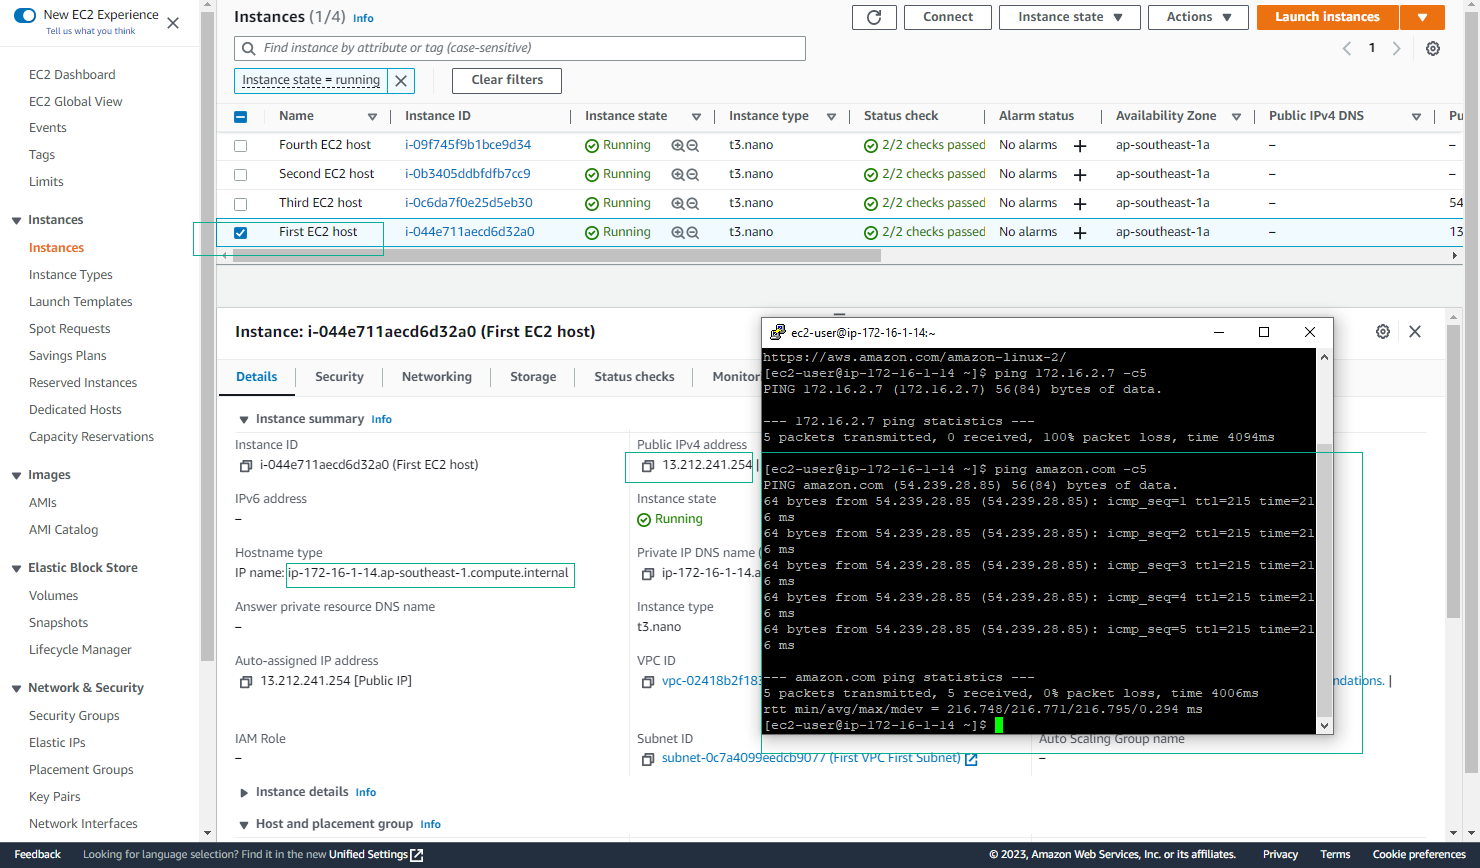
Task: Copy the Instance ID value icon
Action: [x=246, y=466]
